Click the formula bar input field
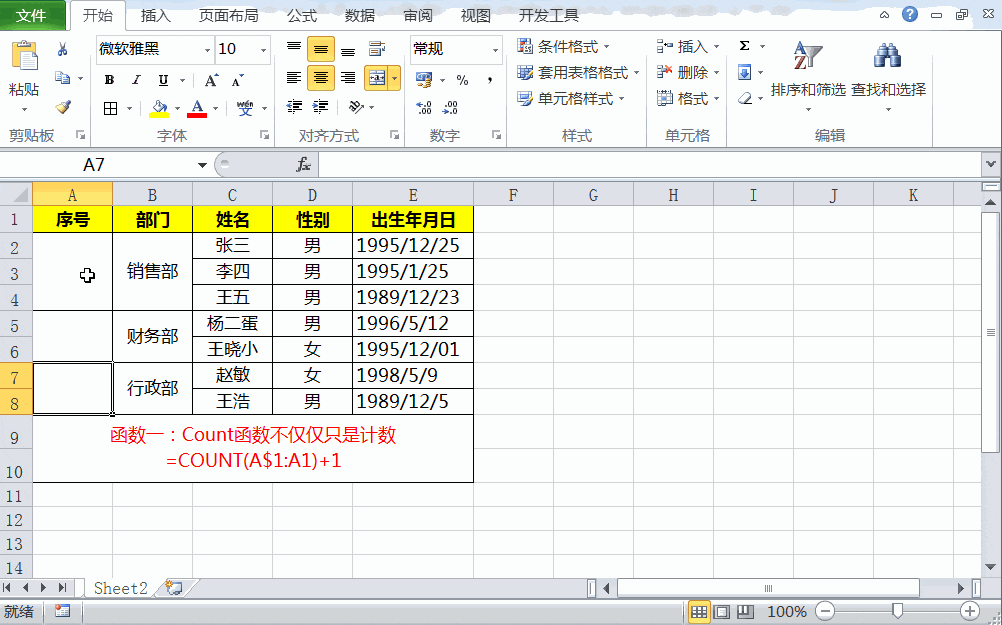Image resolution: width=1002 pixels, height=625 pixels. (x=649, y=165)
